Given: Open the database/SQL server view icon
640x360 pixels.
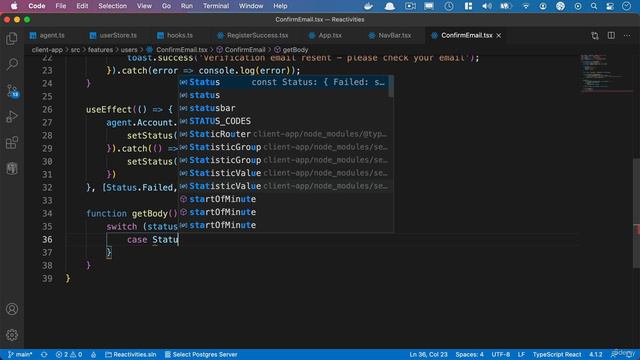Looking at the screenshot, I should 12,168.
